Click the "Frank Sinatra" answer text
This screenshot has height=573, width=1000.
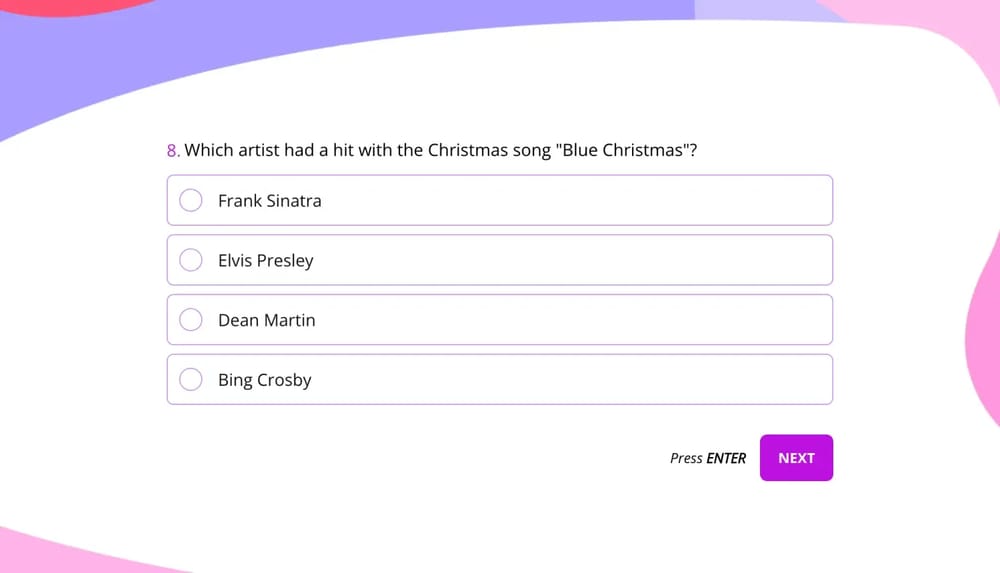click(x=269, y=201)
